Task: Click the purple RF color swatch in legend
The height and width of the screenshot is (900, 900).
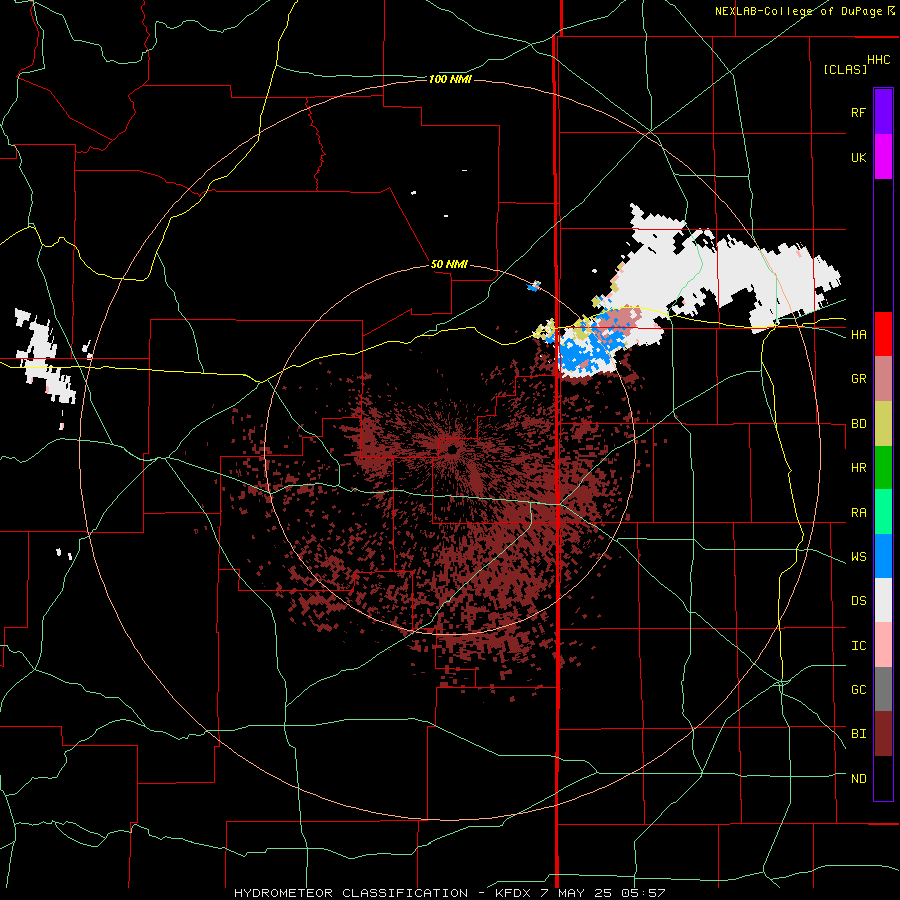Action: [x=883, y=112]
